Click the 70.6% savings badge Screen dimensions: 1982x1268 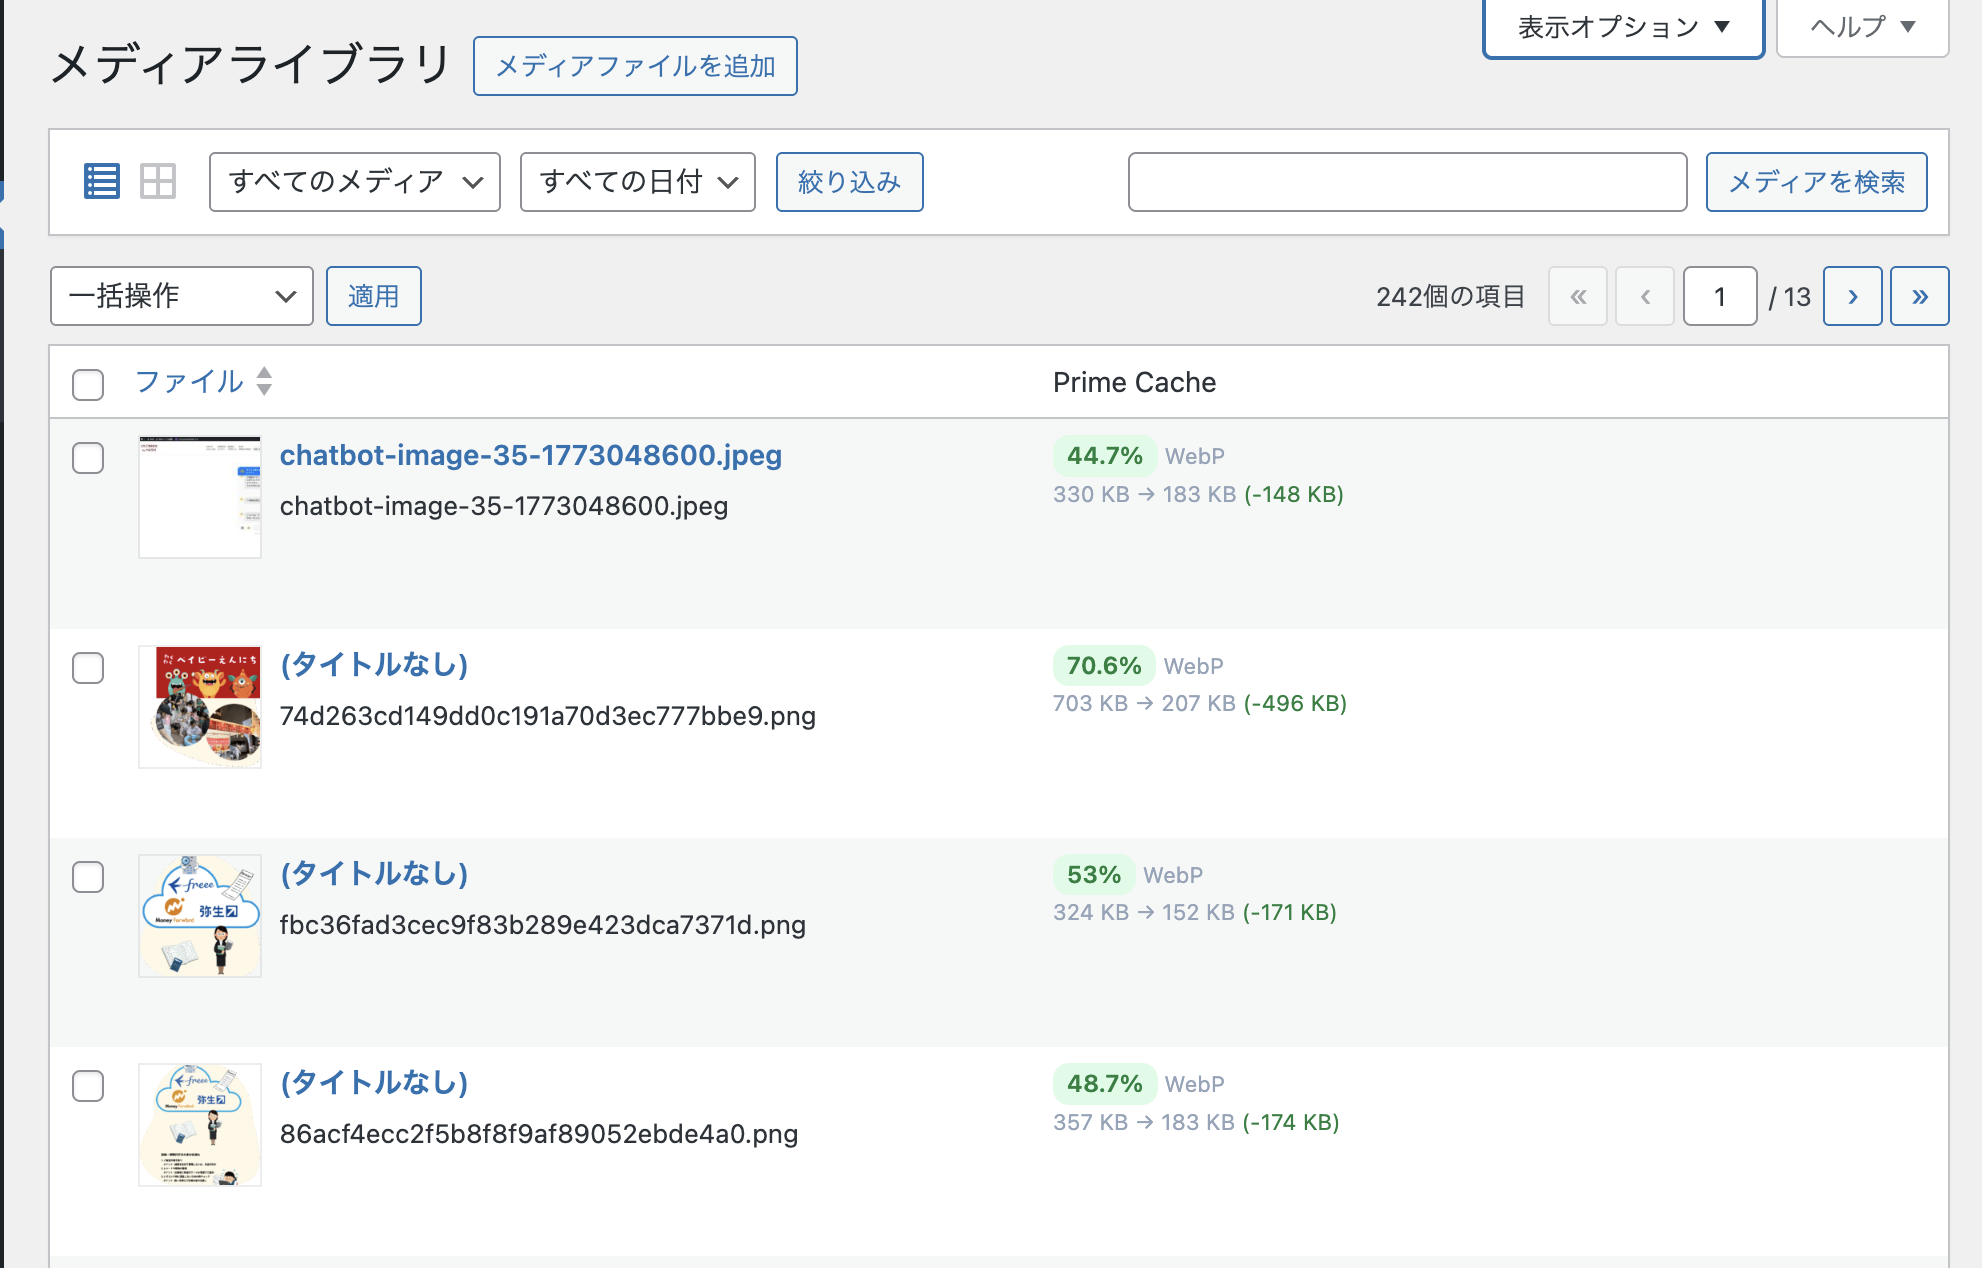coord(1104,666)
